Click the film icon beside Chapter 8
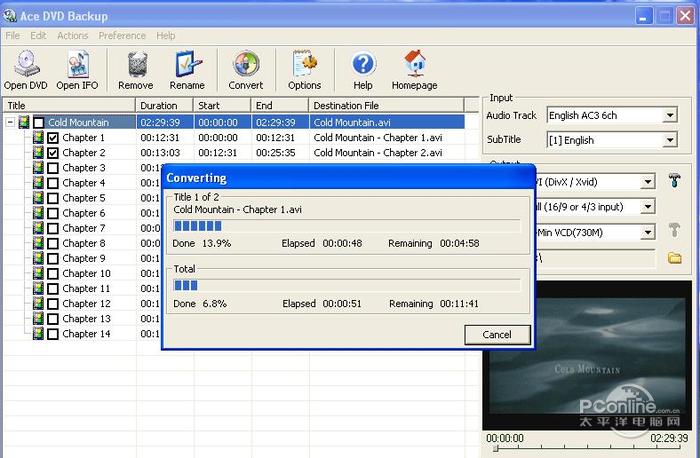Viewport: 700px width, 458px height. point(38,243)
